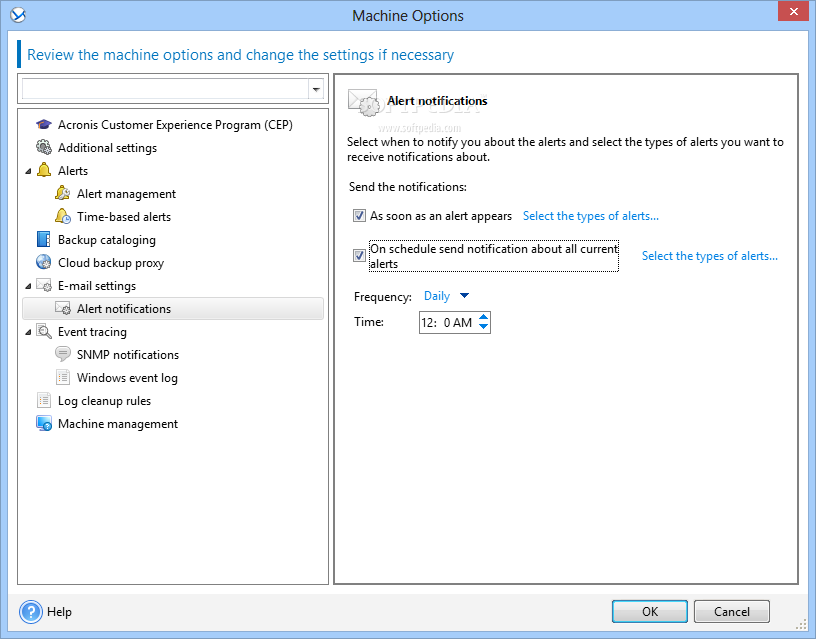The image size is (816, 639).
Task: Click the Backup cataloging book icon
Action: coord(44,239)
